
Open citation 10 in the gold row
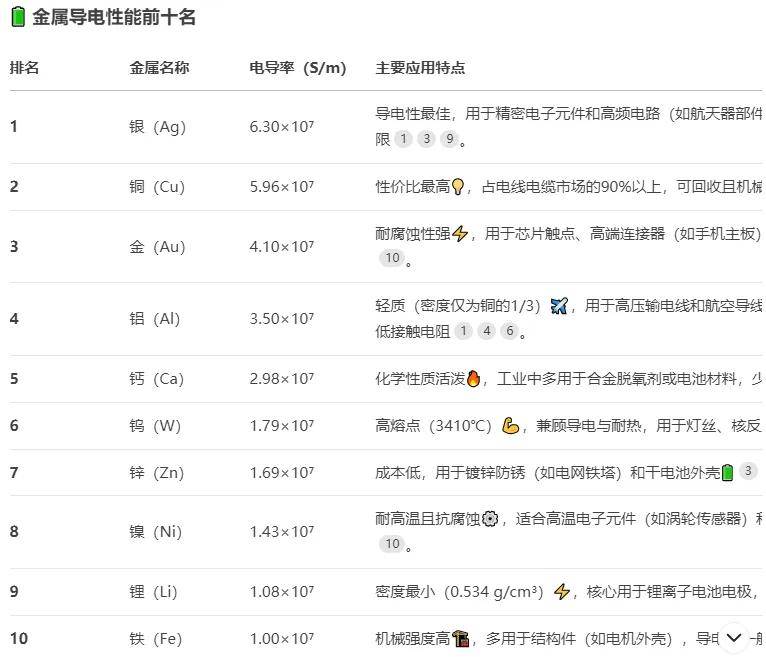(392, 258)
